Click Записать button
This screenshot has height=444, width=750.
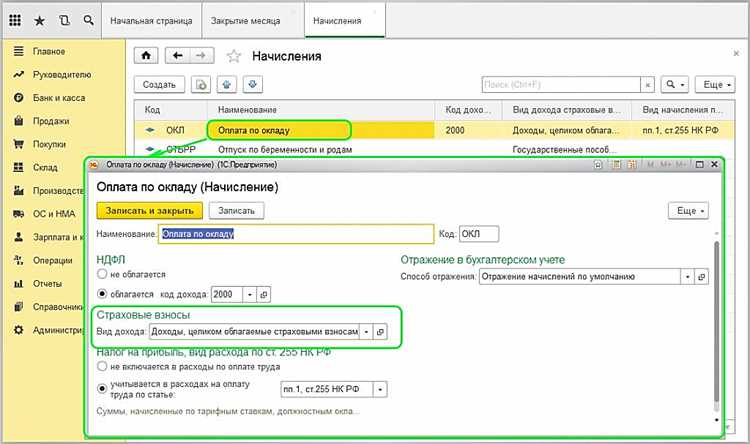pos(236,211)
